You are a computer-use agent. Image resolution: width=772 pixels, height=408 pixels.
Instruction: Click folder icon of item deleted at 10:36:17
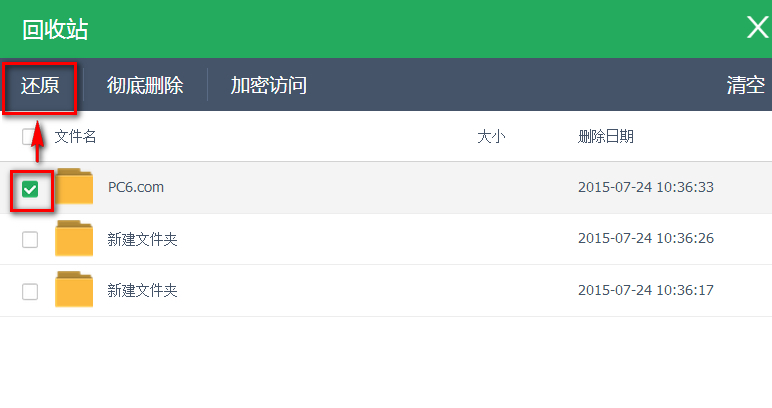pos(74,290)
